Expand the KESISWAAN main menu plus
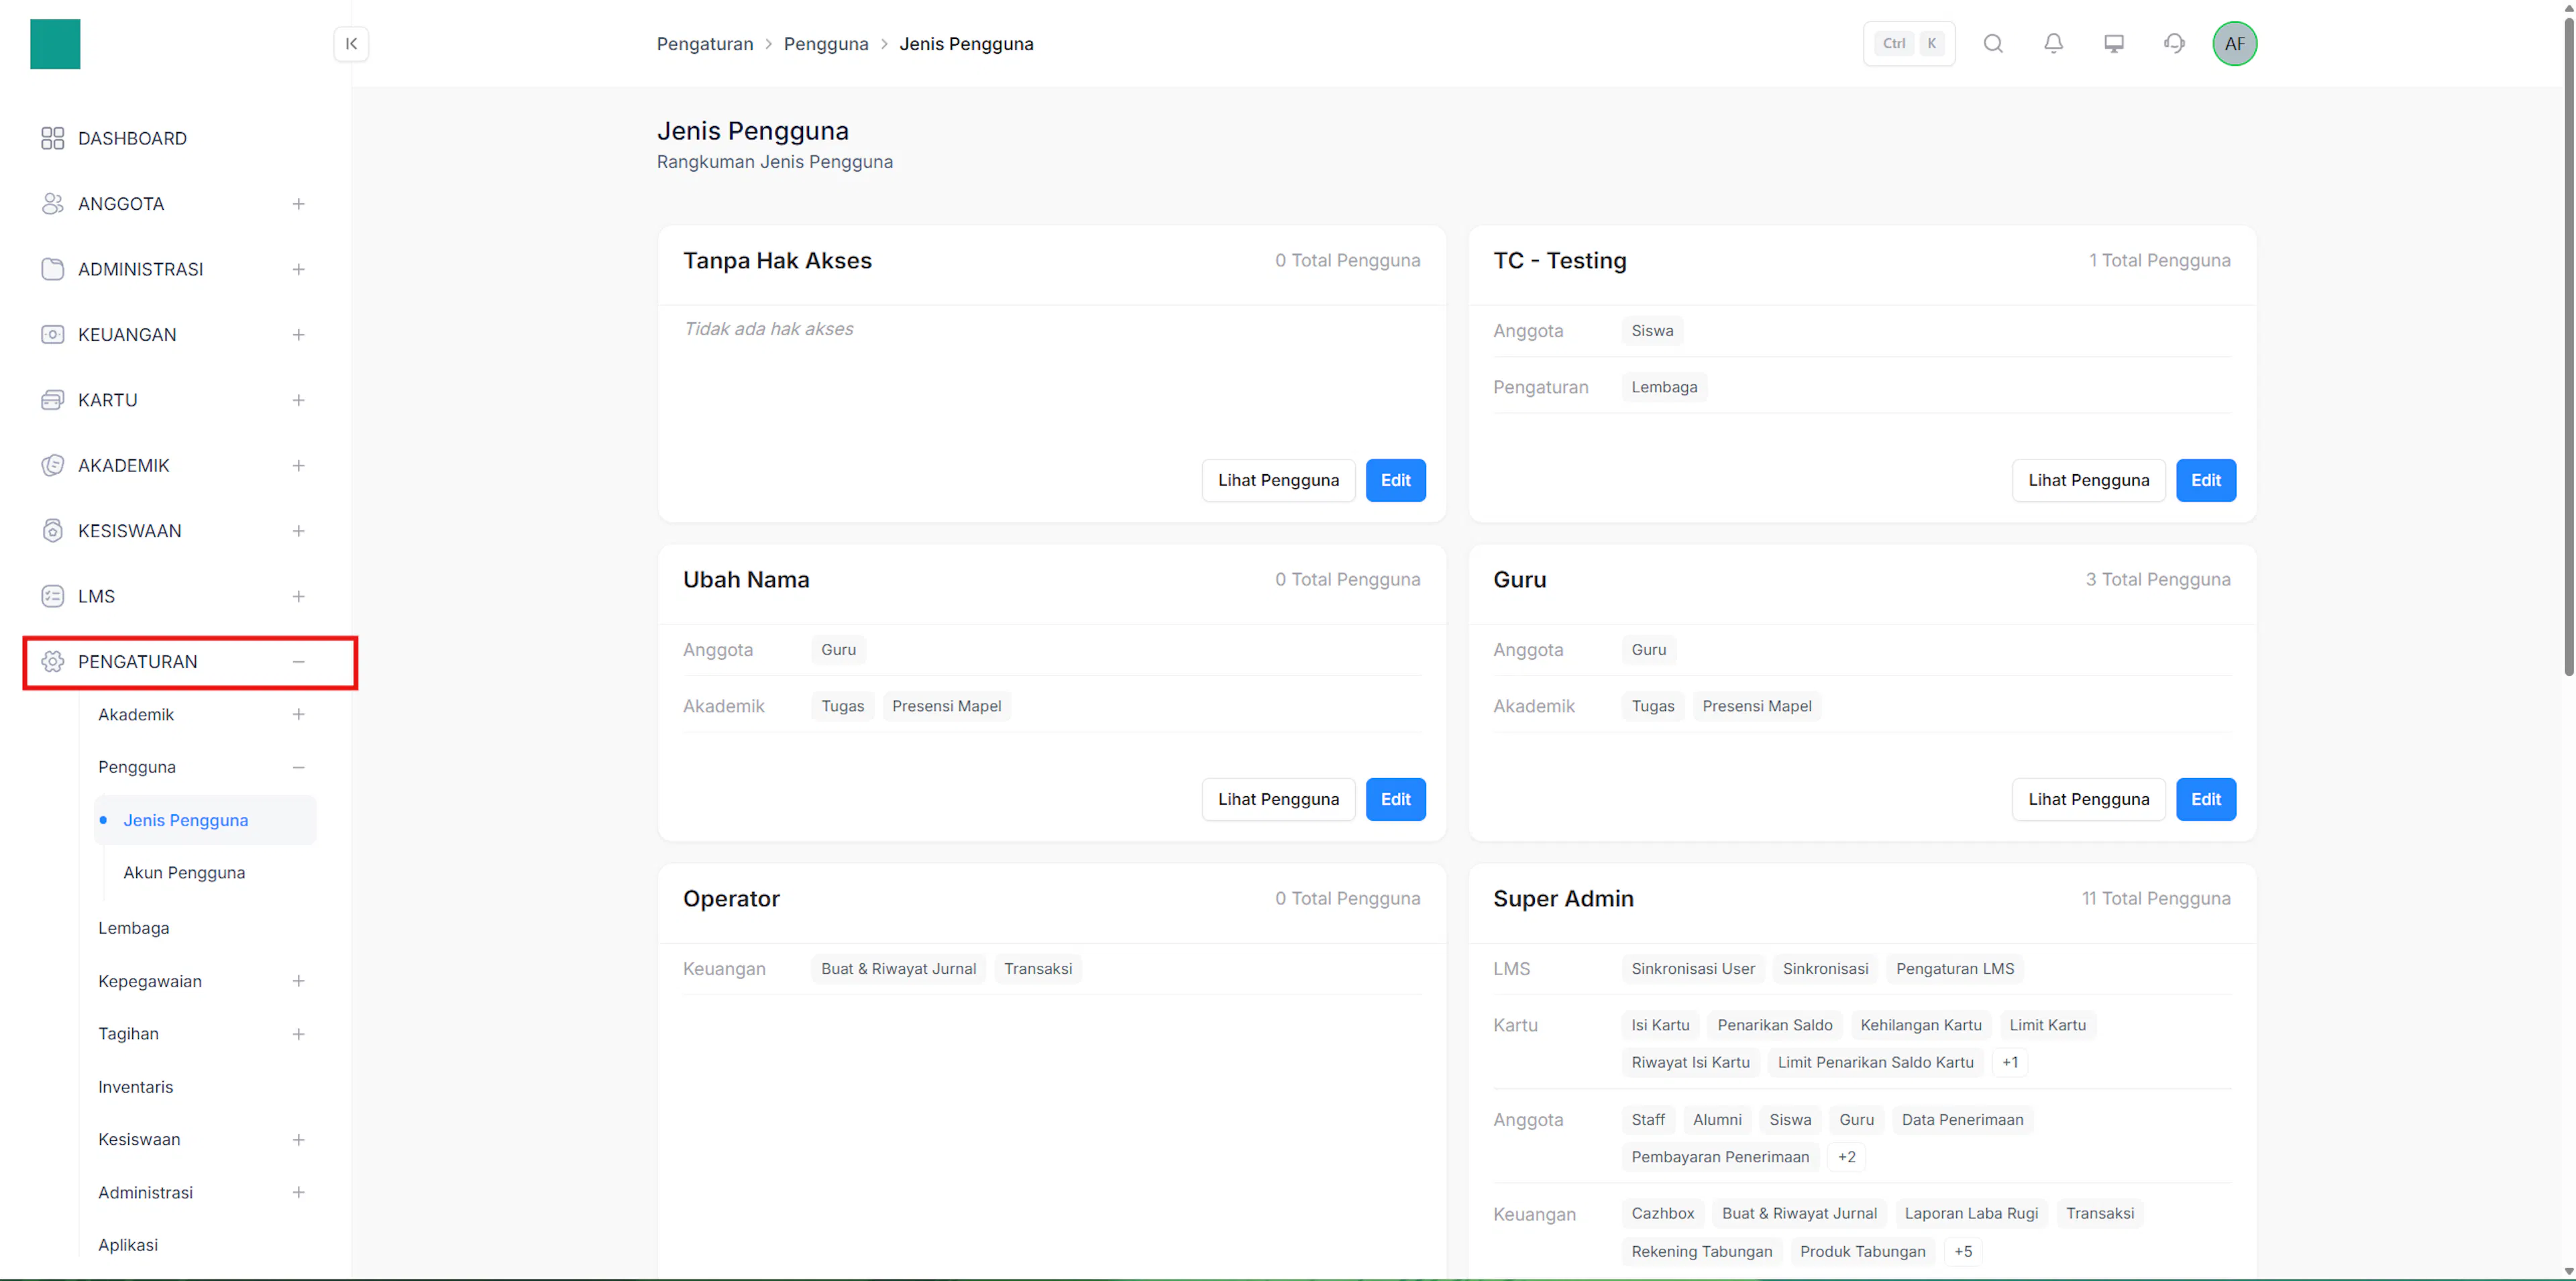This screenshot has width=2576, height=1281. (298, 531)
